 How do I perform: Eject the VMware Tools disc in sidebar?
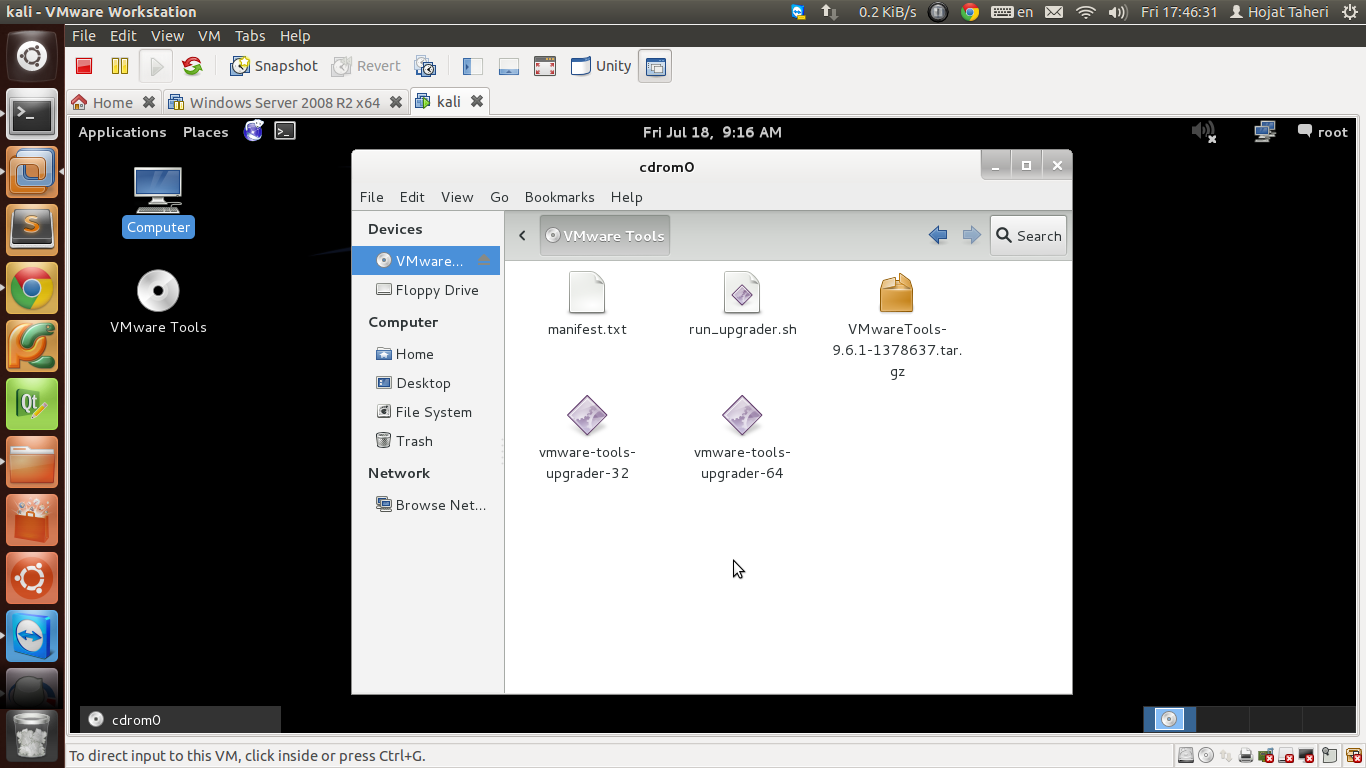click(484, 261)
